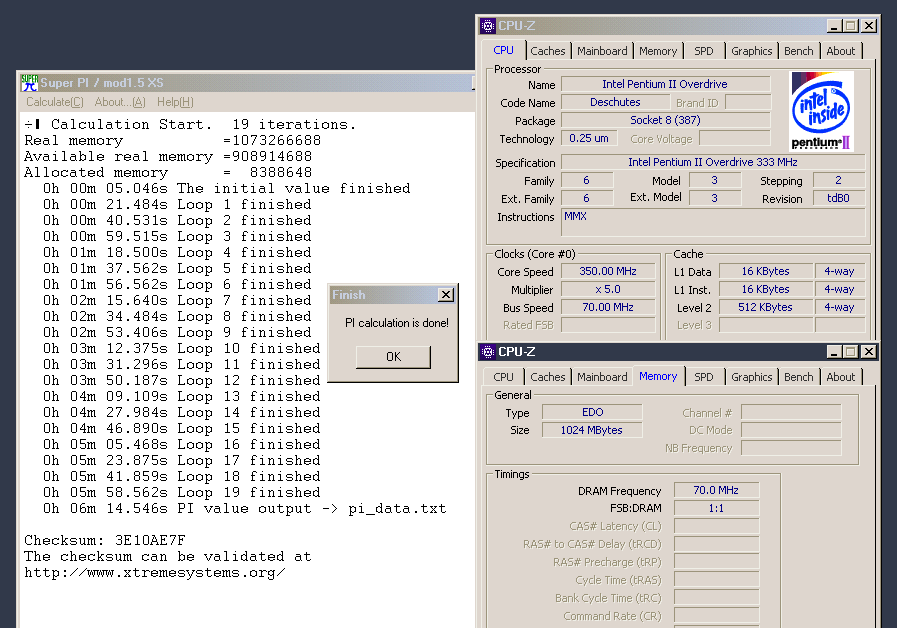Click Revision value 'tdB0'
897x628 pixels.
tap(838, 198)
